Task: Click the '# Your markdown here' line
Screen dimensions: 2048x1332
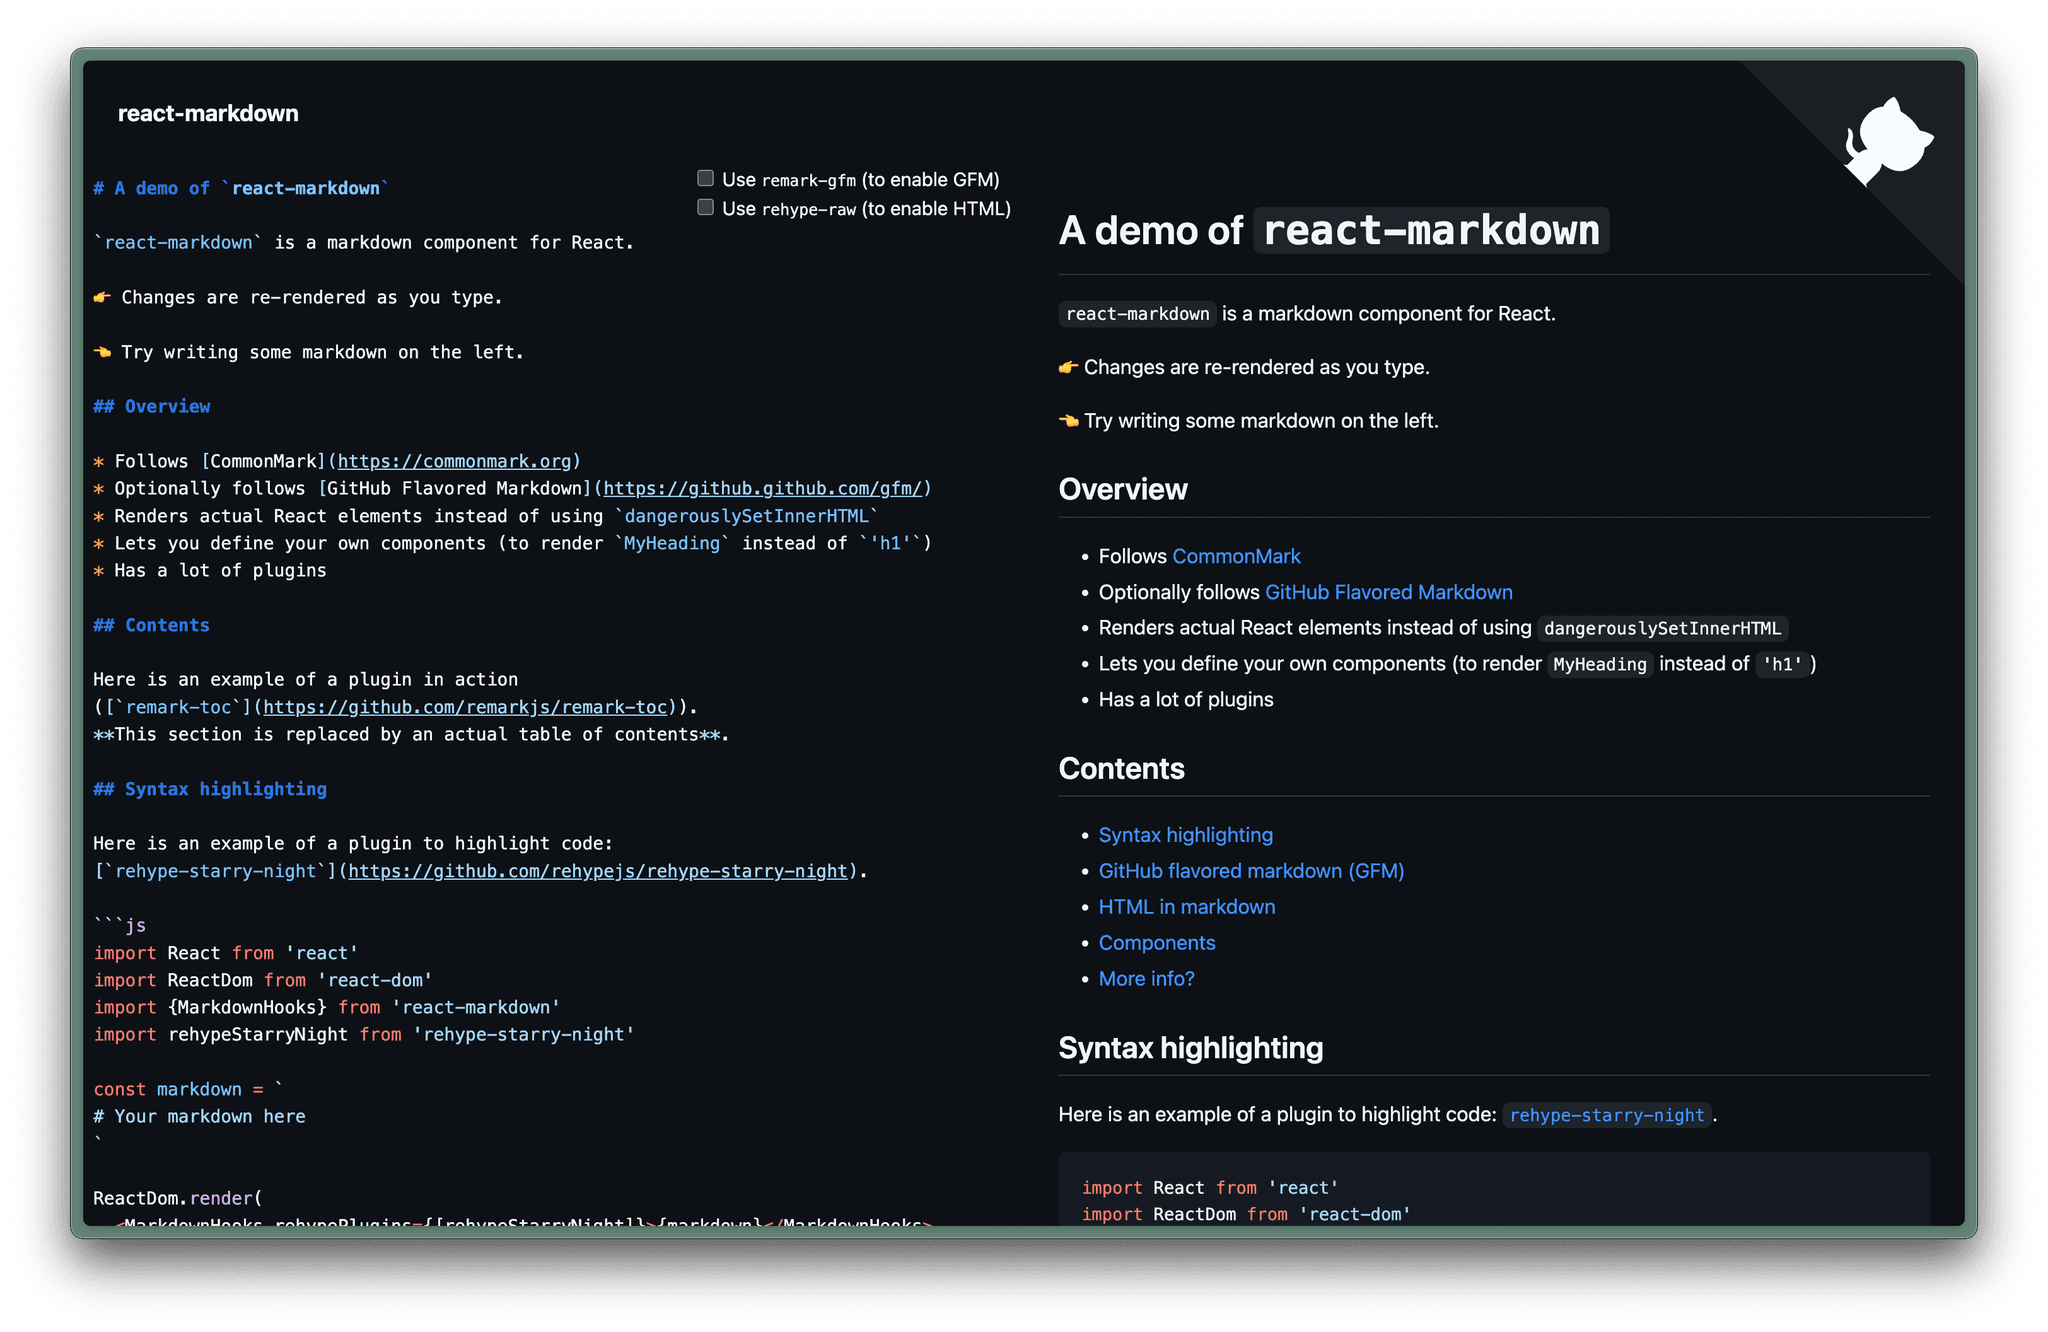Action: 200,1116
